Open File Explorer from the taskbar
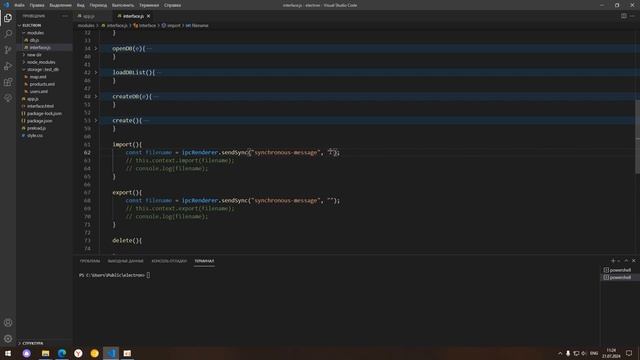Viewport: 640px width, 360px height. click(x=45, y=353)
